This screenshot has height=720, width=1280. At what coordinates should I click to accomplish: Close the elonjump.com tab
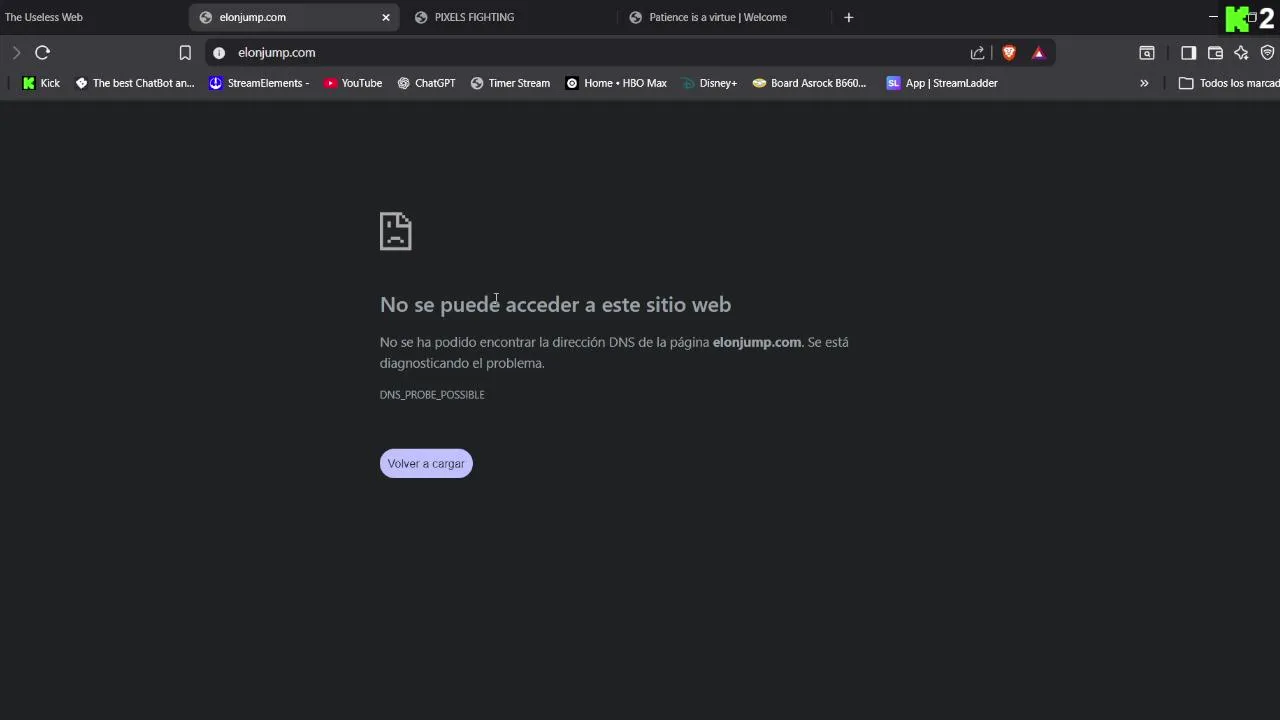[x=386, y=17]
